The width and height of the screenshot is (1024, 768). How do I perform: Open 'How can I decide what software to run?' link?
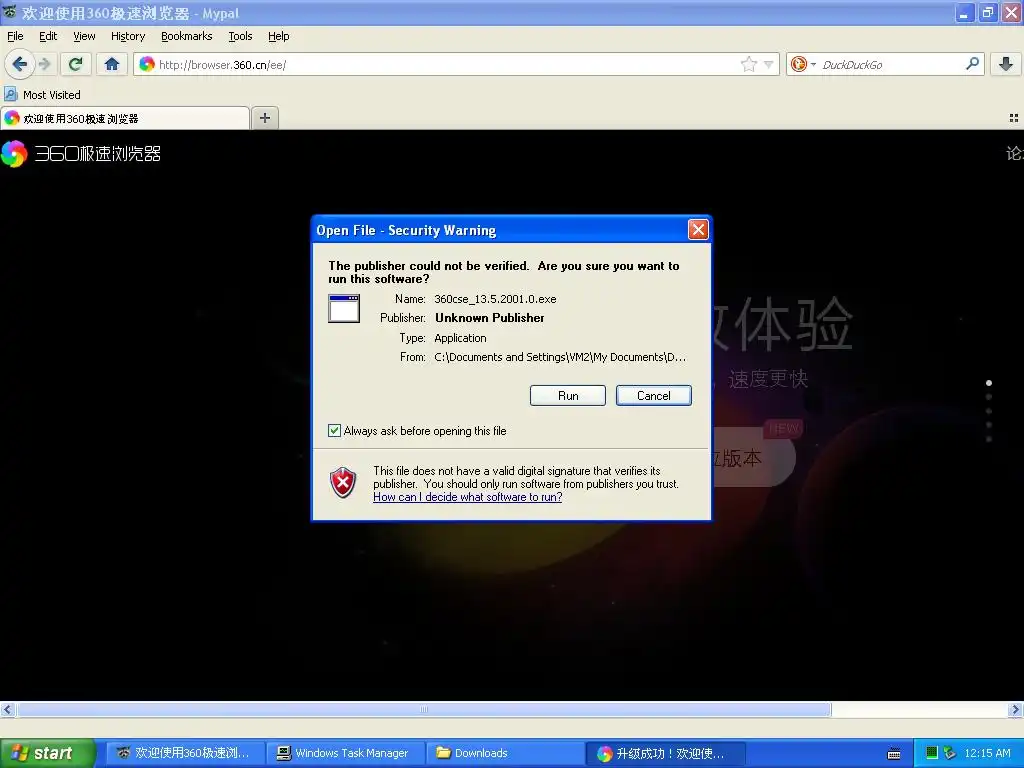tap(468, 497)
